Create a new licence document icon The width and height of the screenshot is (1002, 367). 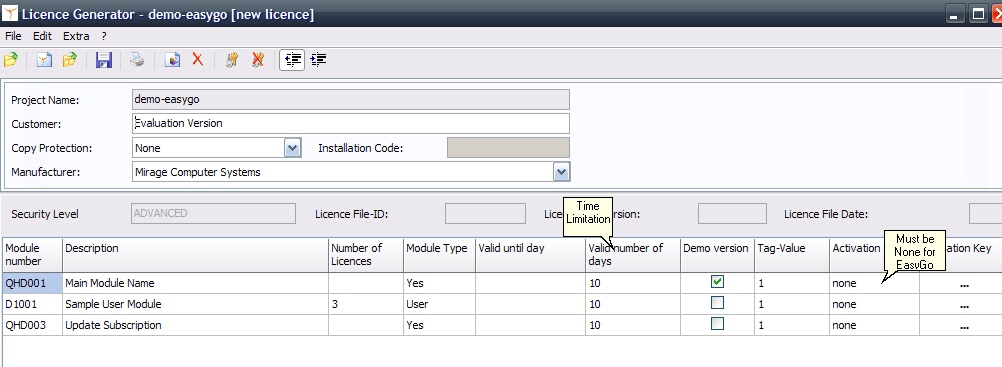point(44,60)
